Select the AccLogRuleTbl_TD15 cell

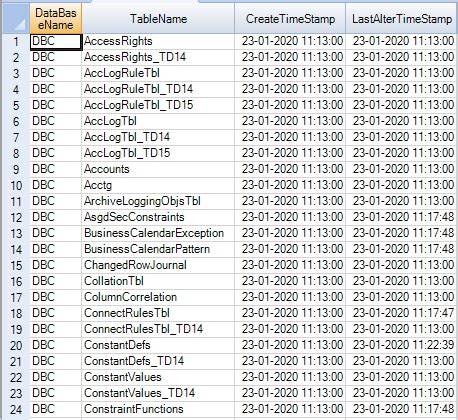pyautogui.click(x=158, y=105)
